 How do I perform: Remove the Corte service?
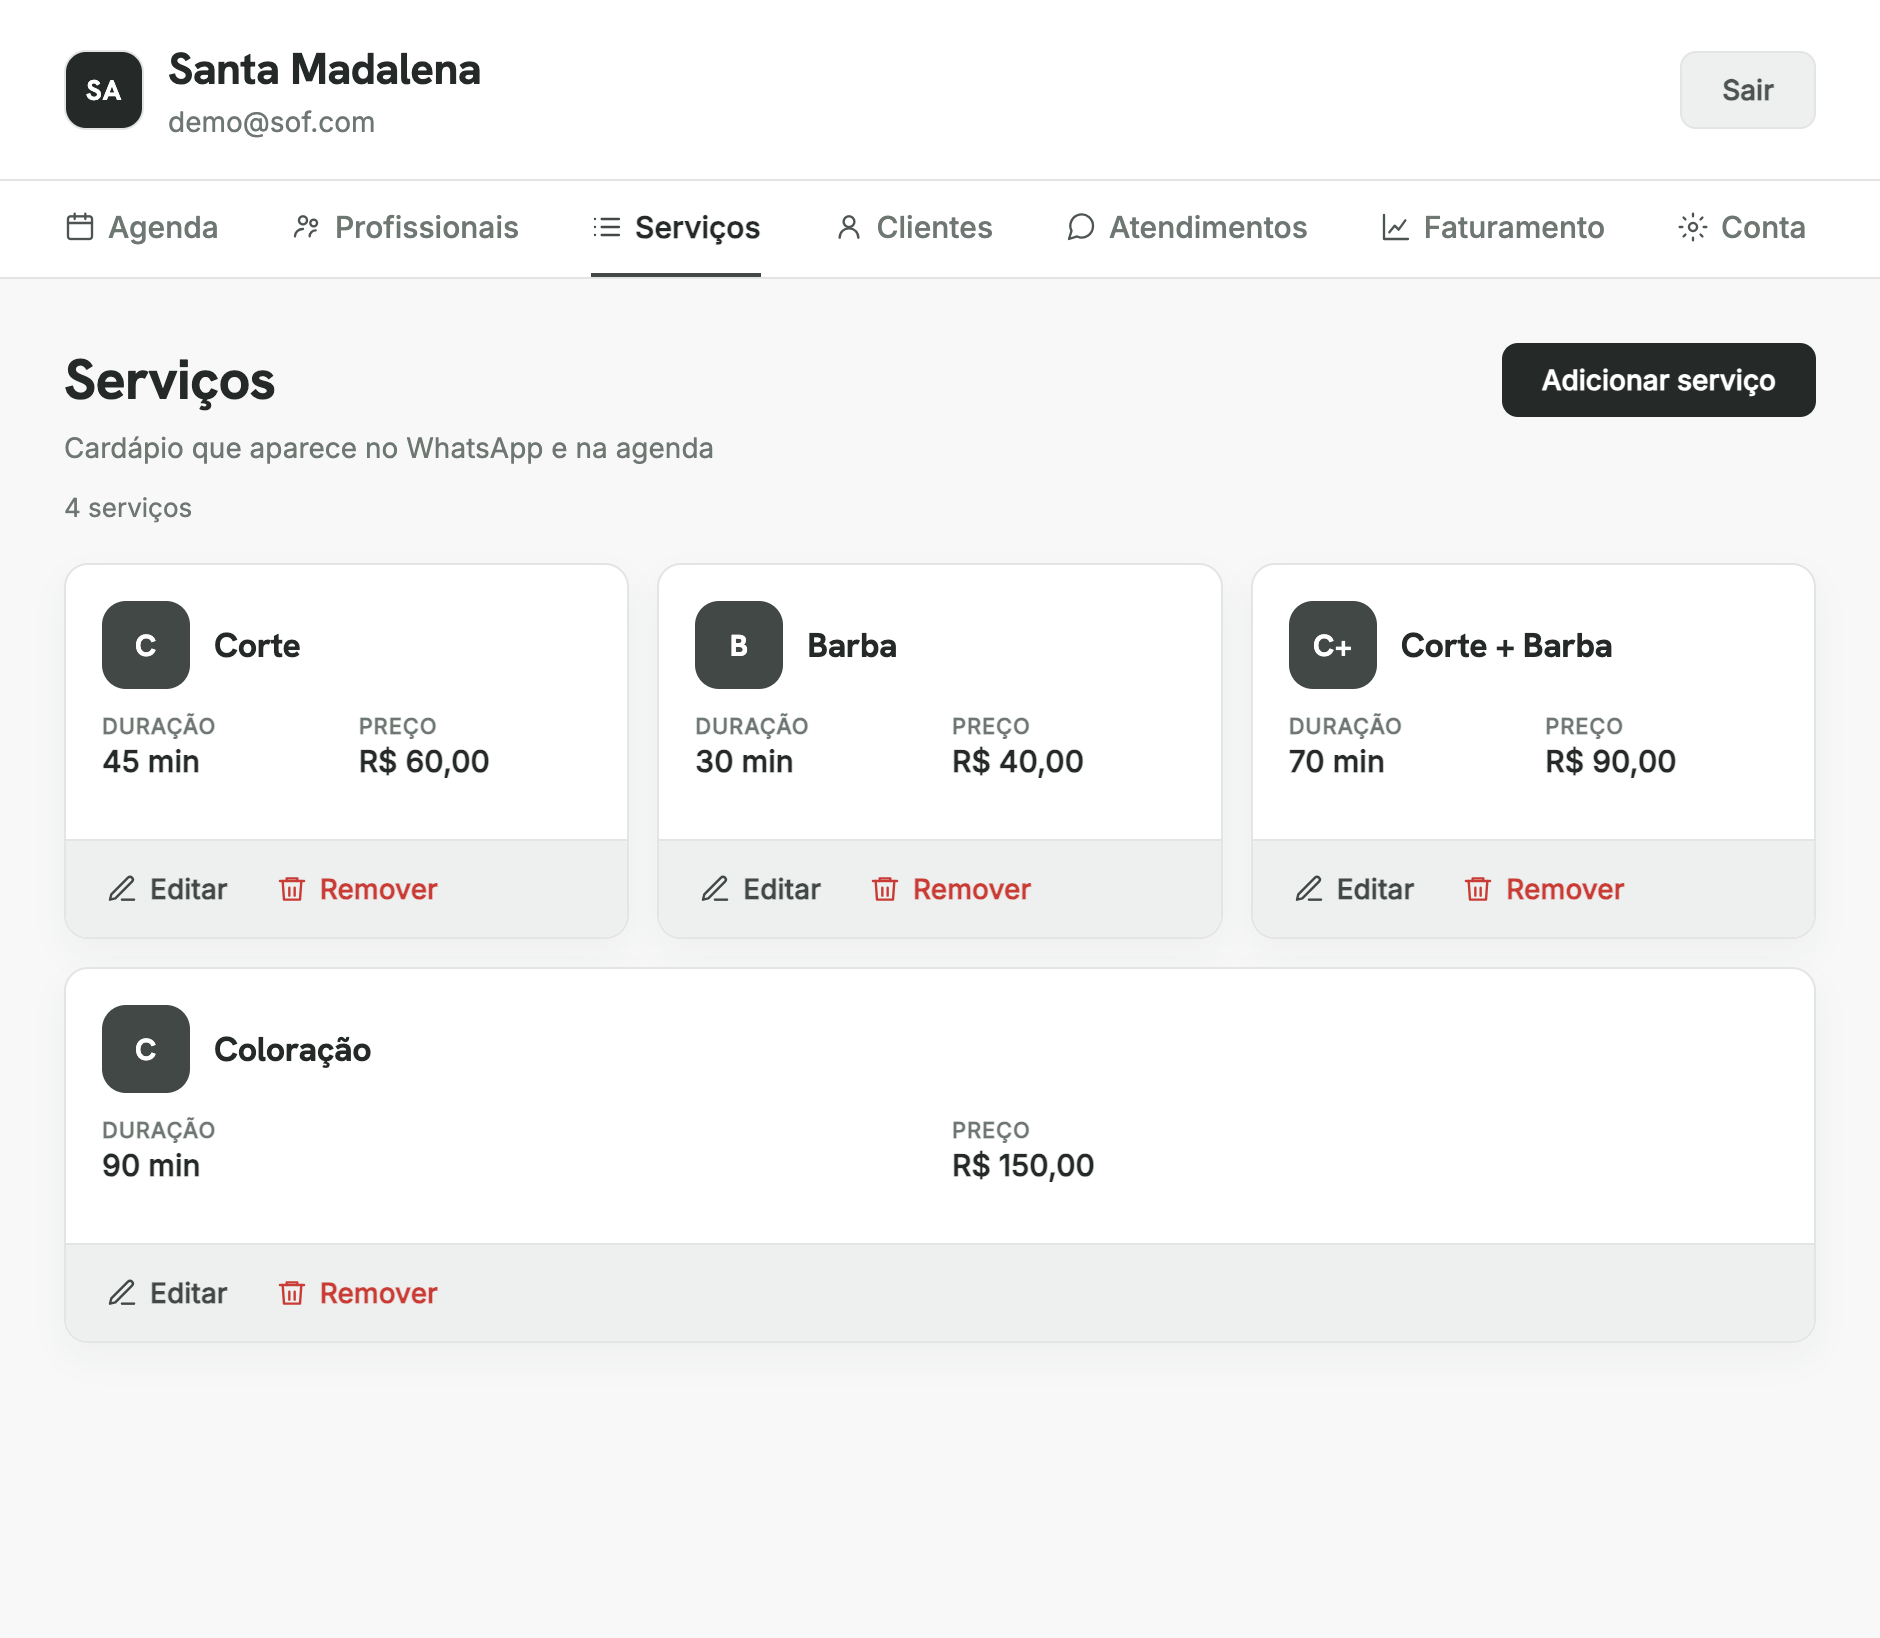tap(358, 889)
